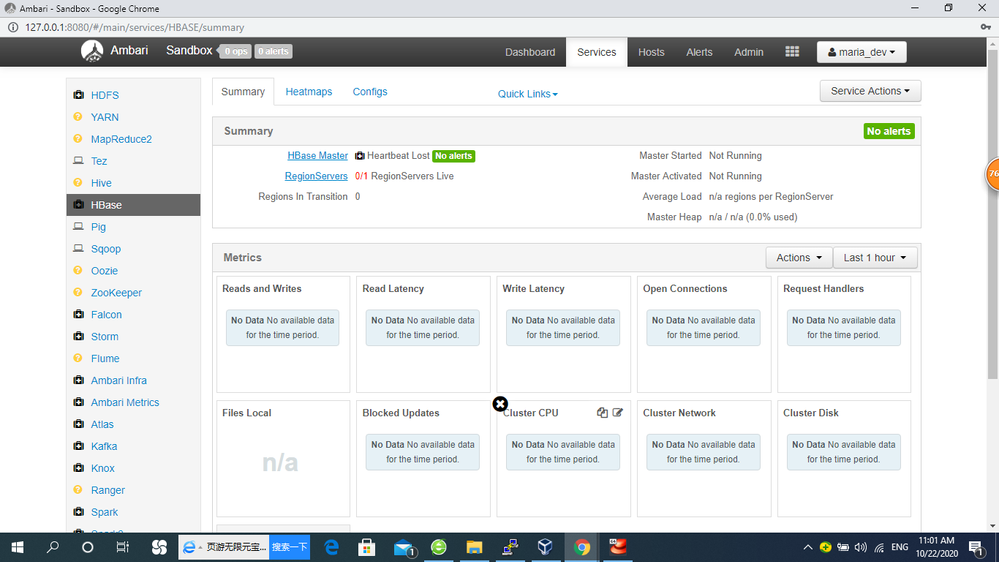The height and width of the screenshot is (562, 999).
Task: Click the Tez client laptop icon
Action: pos(78,161)
